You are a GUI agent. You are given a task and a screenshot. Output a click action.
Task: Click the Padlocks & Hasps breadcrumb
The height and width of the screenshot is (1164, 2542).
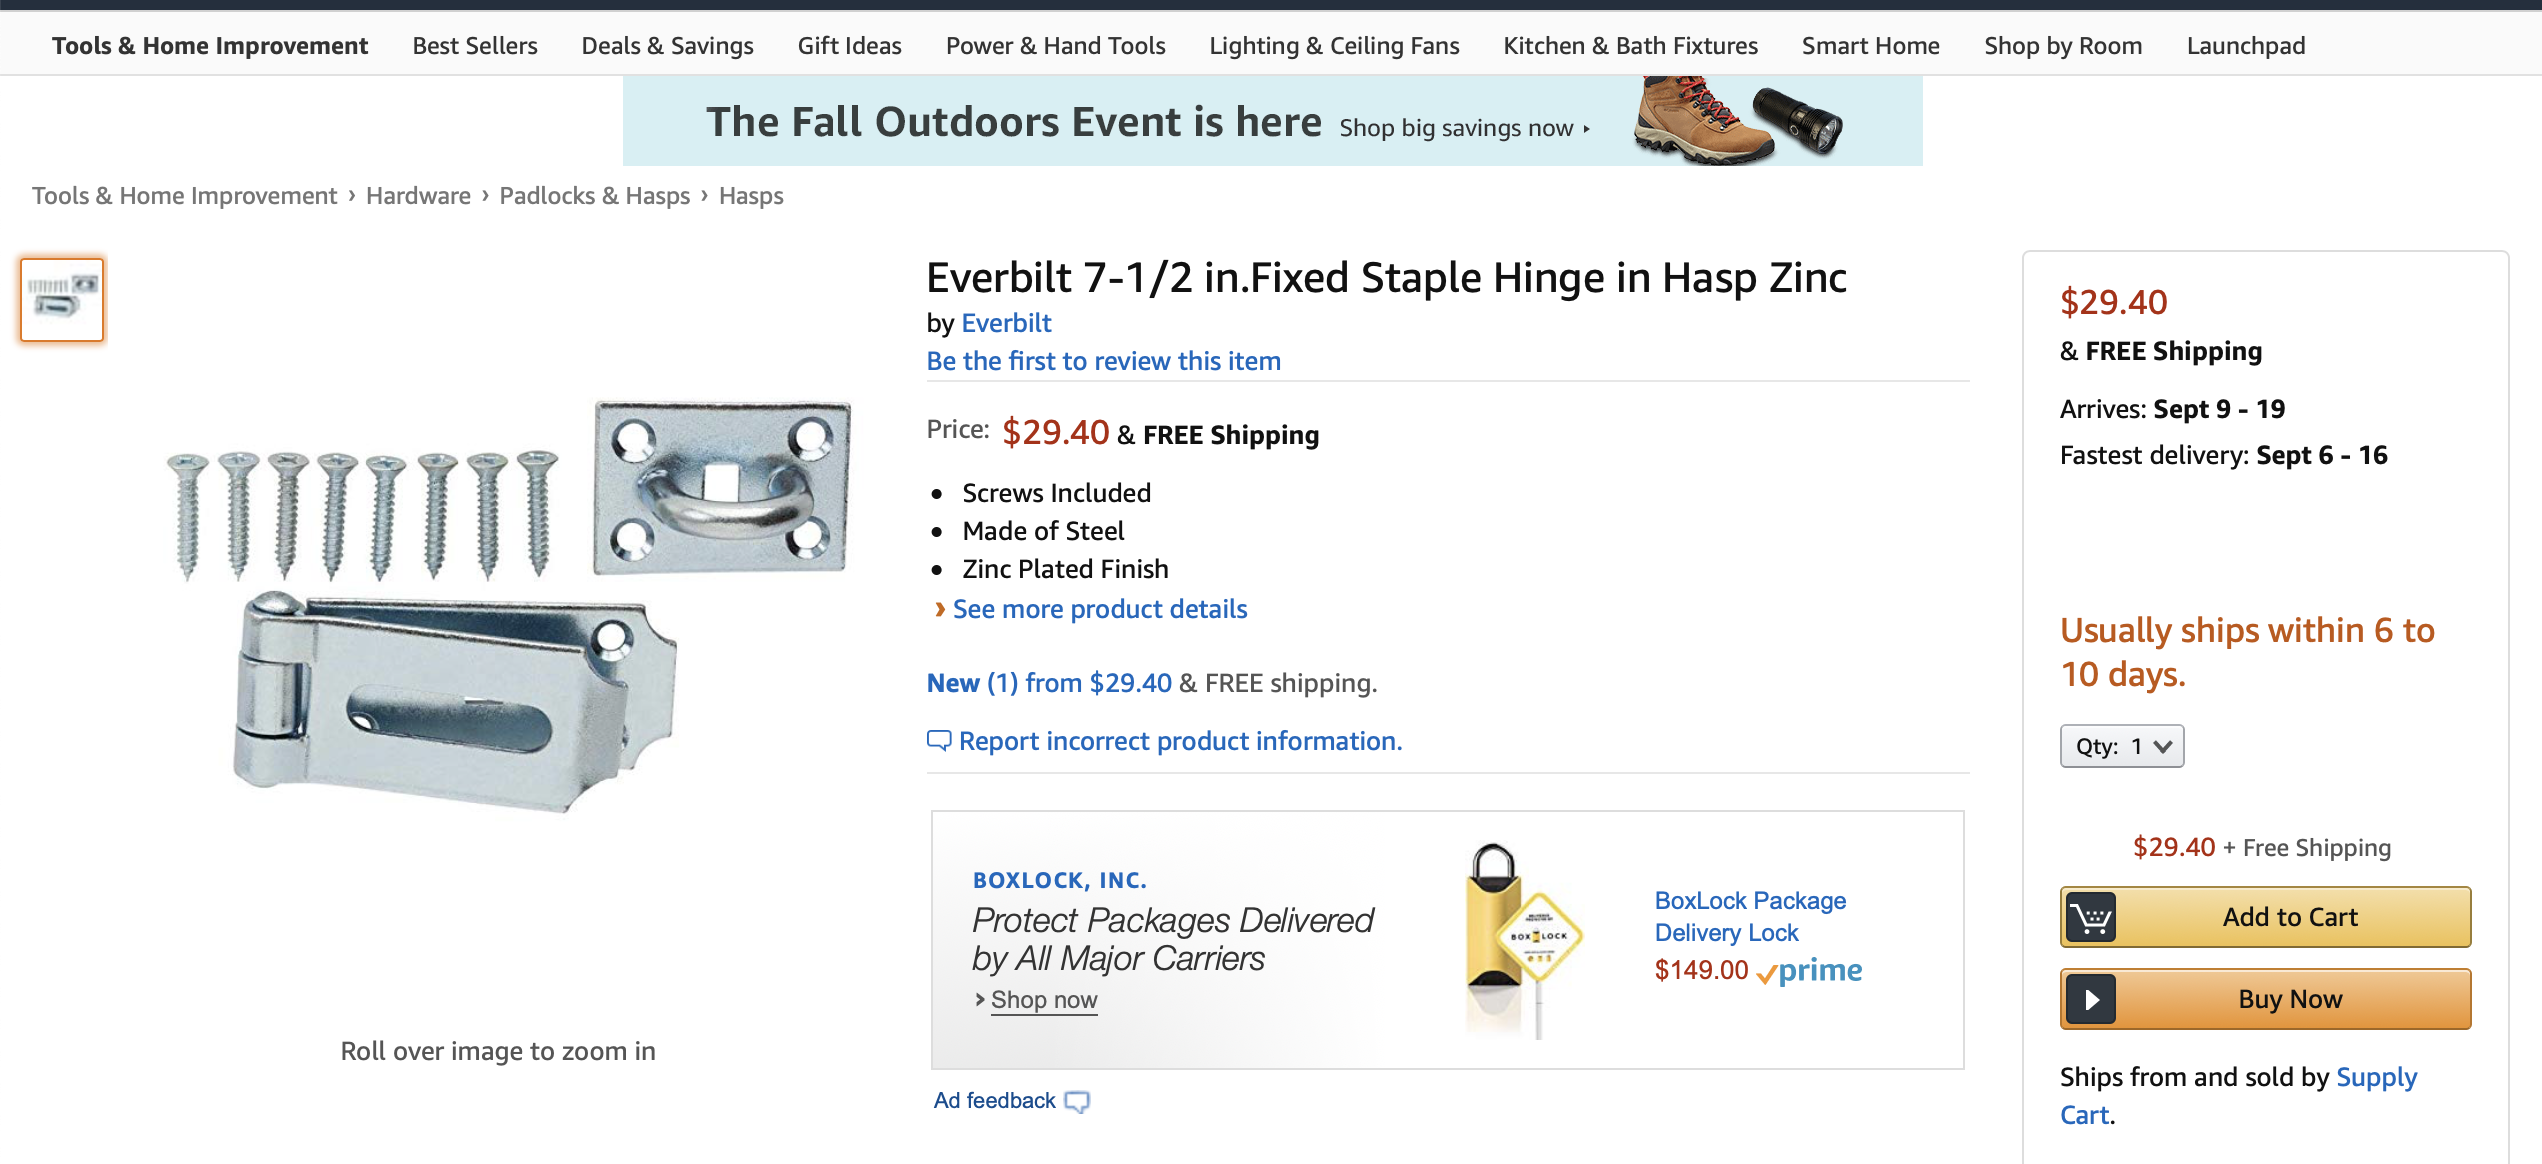tap(594, 196)
